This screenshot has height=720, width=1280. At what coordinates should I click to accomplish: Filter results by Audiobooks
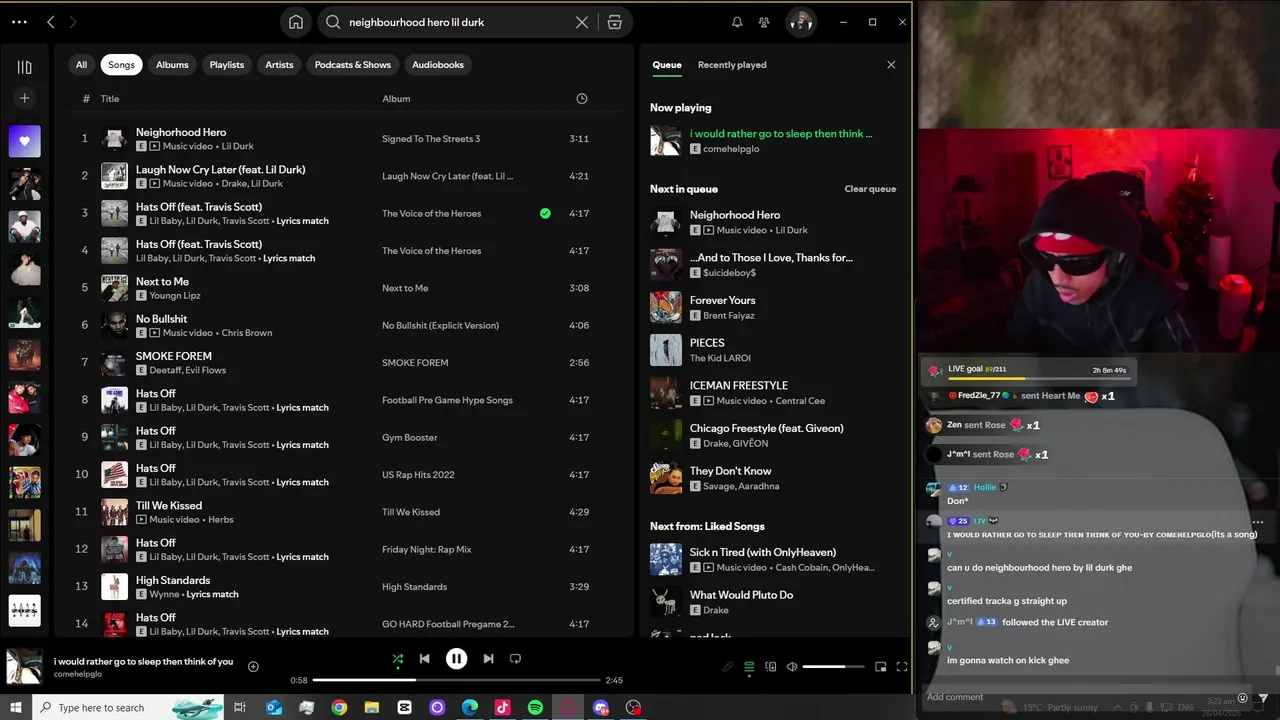coord(438,65)
